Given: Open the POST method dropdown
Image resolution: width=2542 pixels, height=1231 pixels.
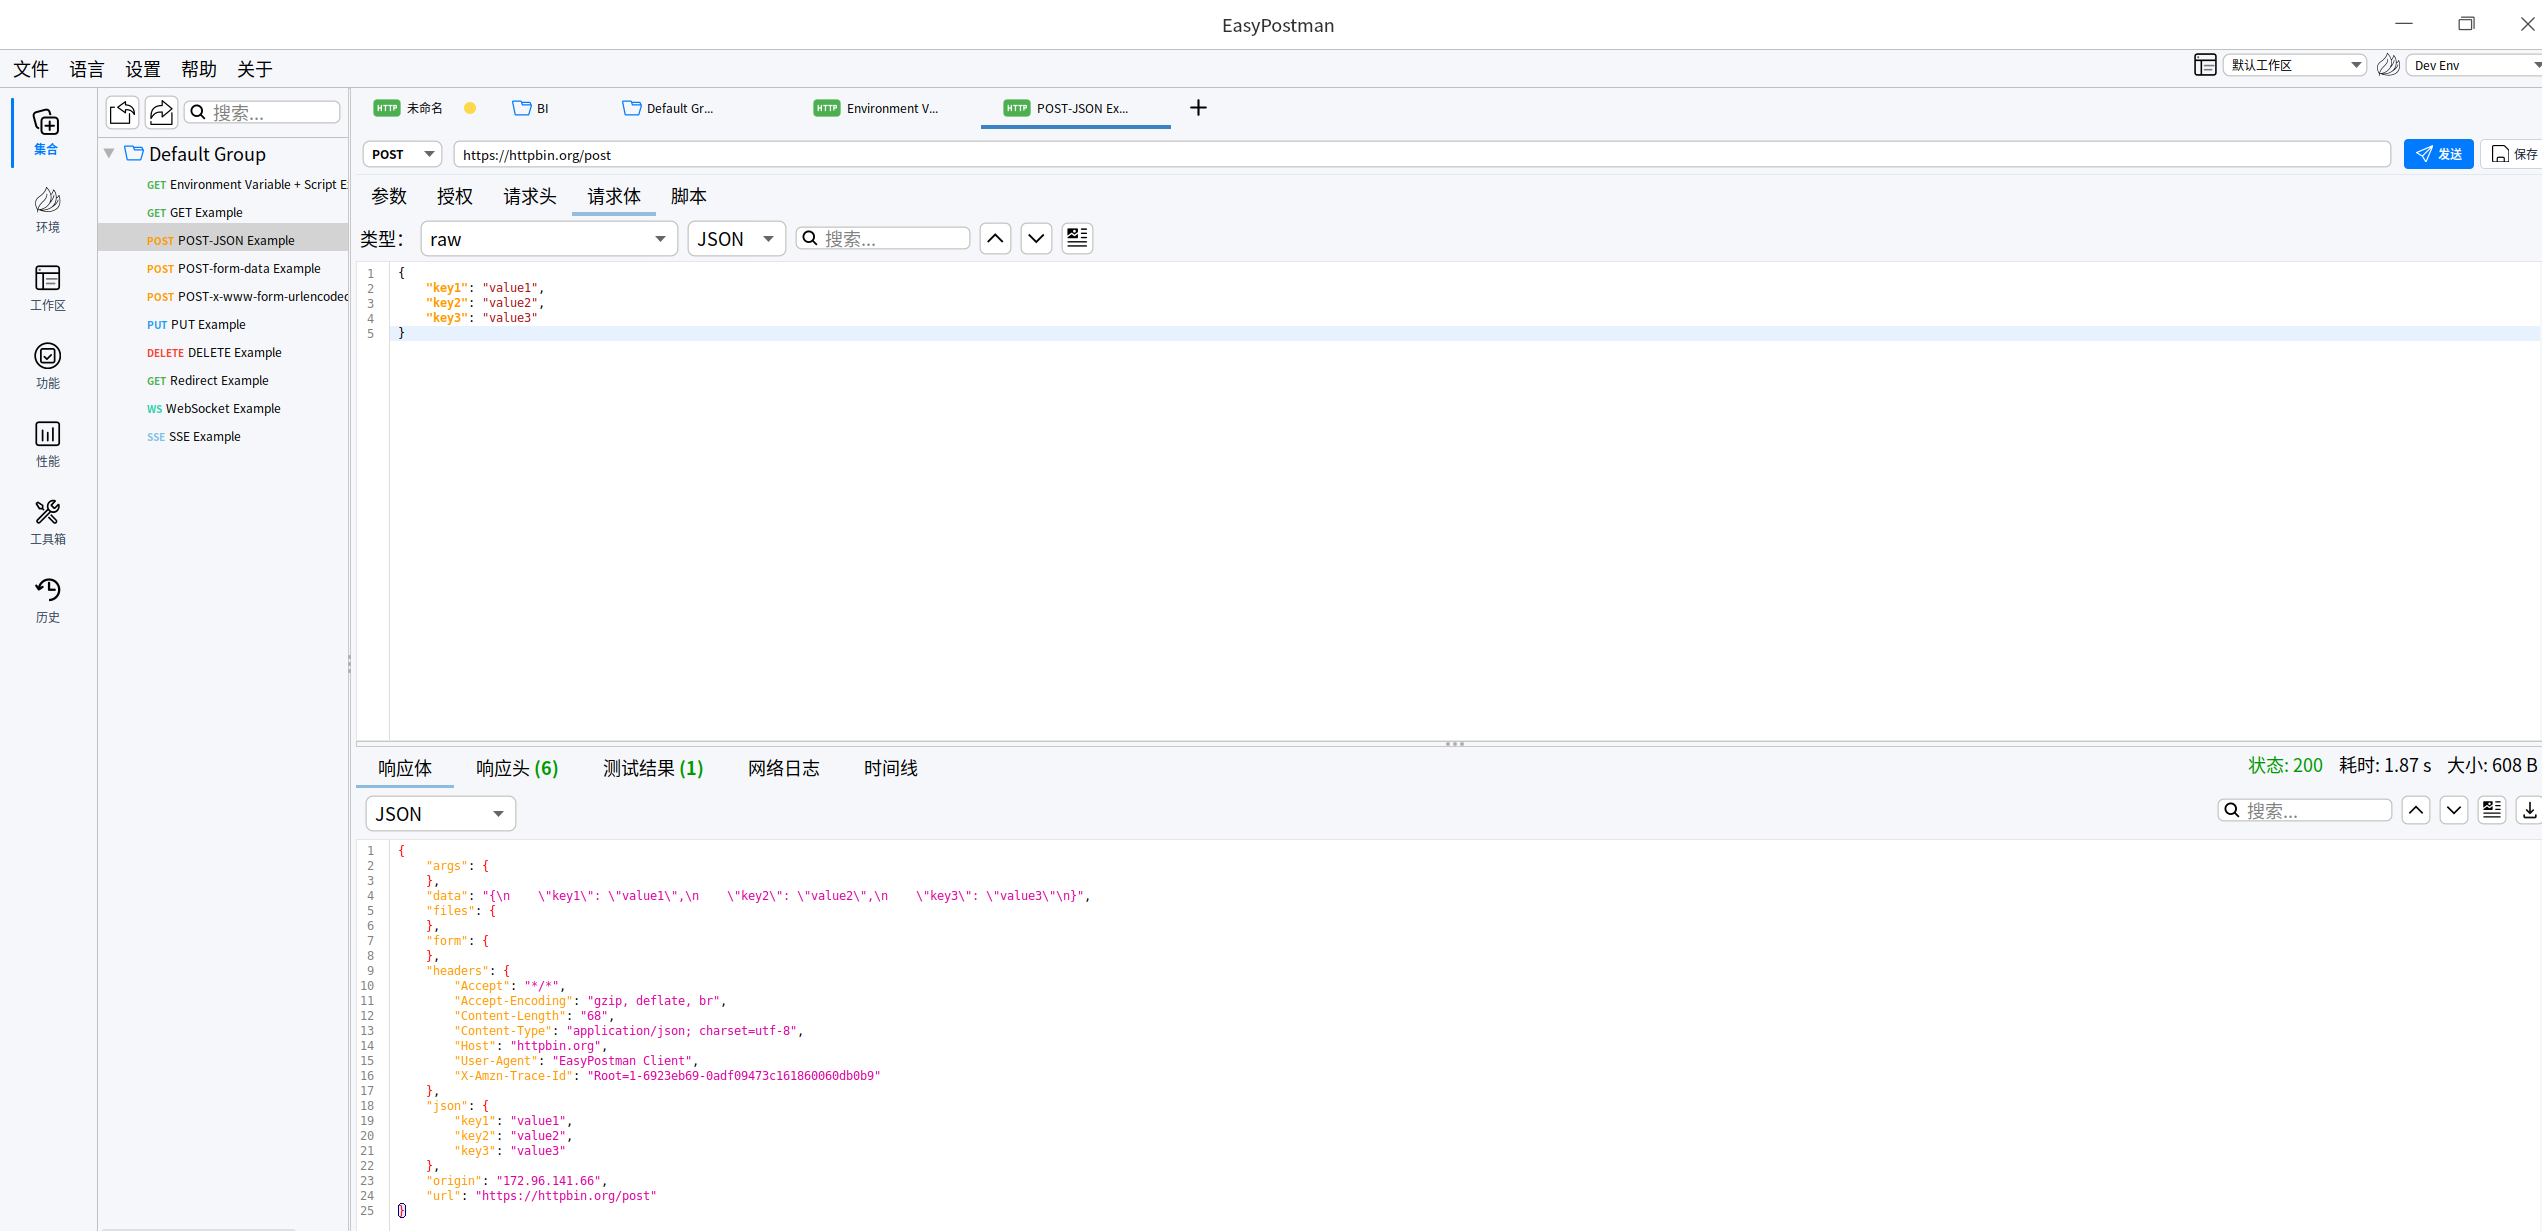Looking at the screenshot, I should pos(402,154).
